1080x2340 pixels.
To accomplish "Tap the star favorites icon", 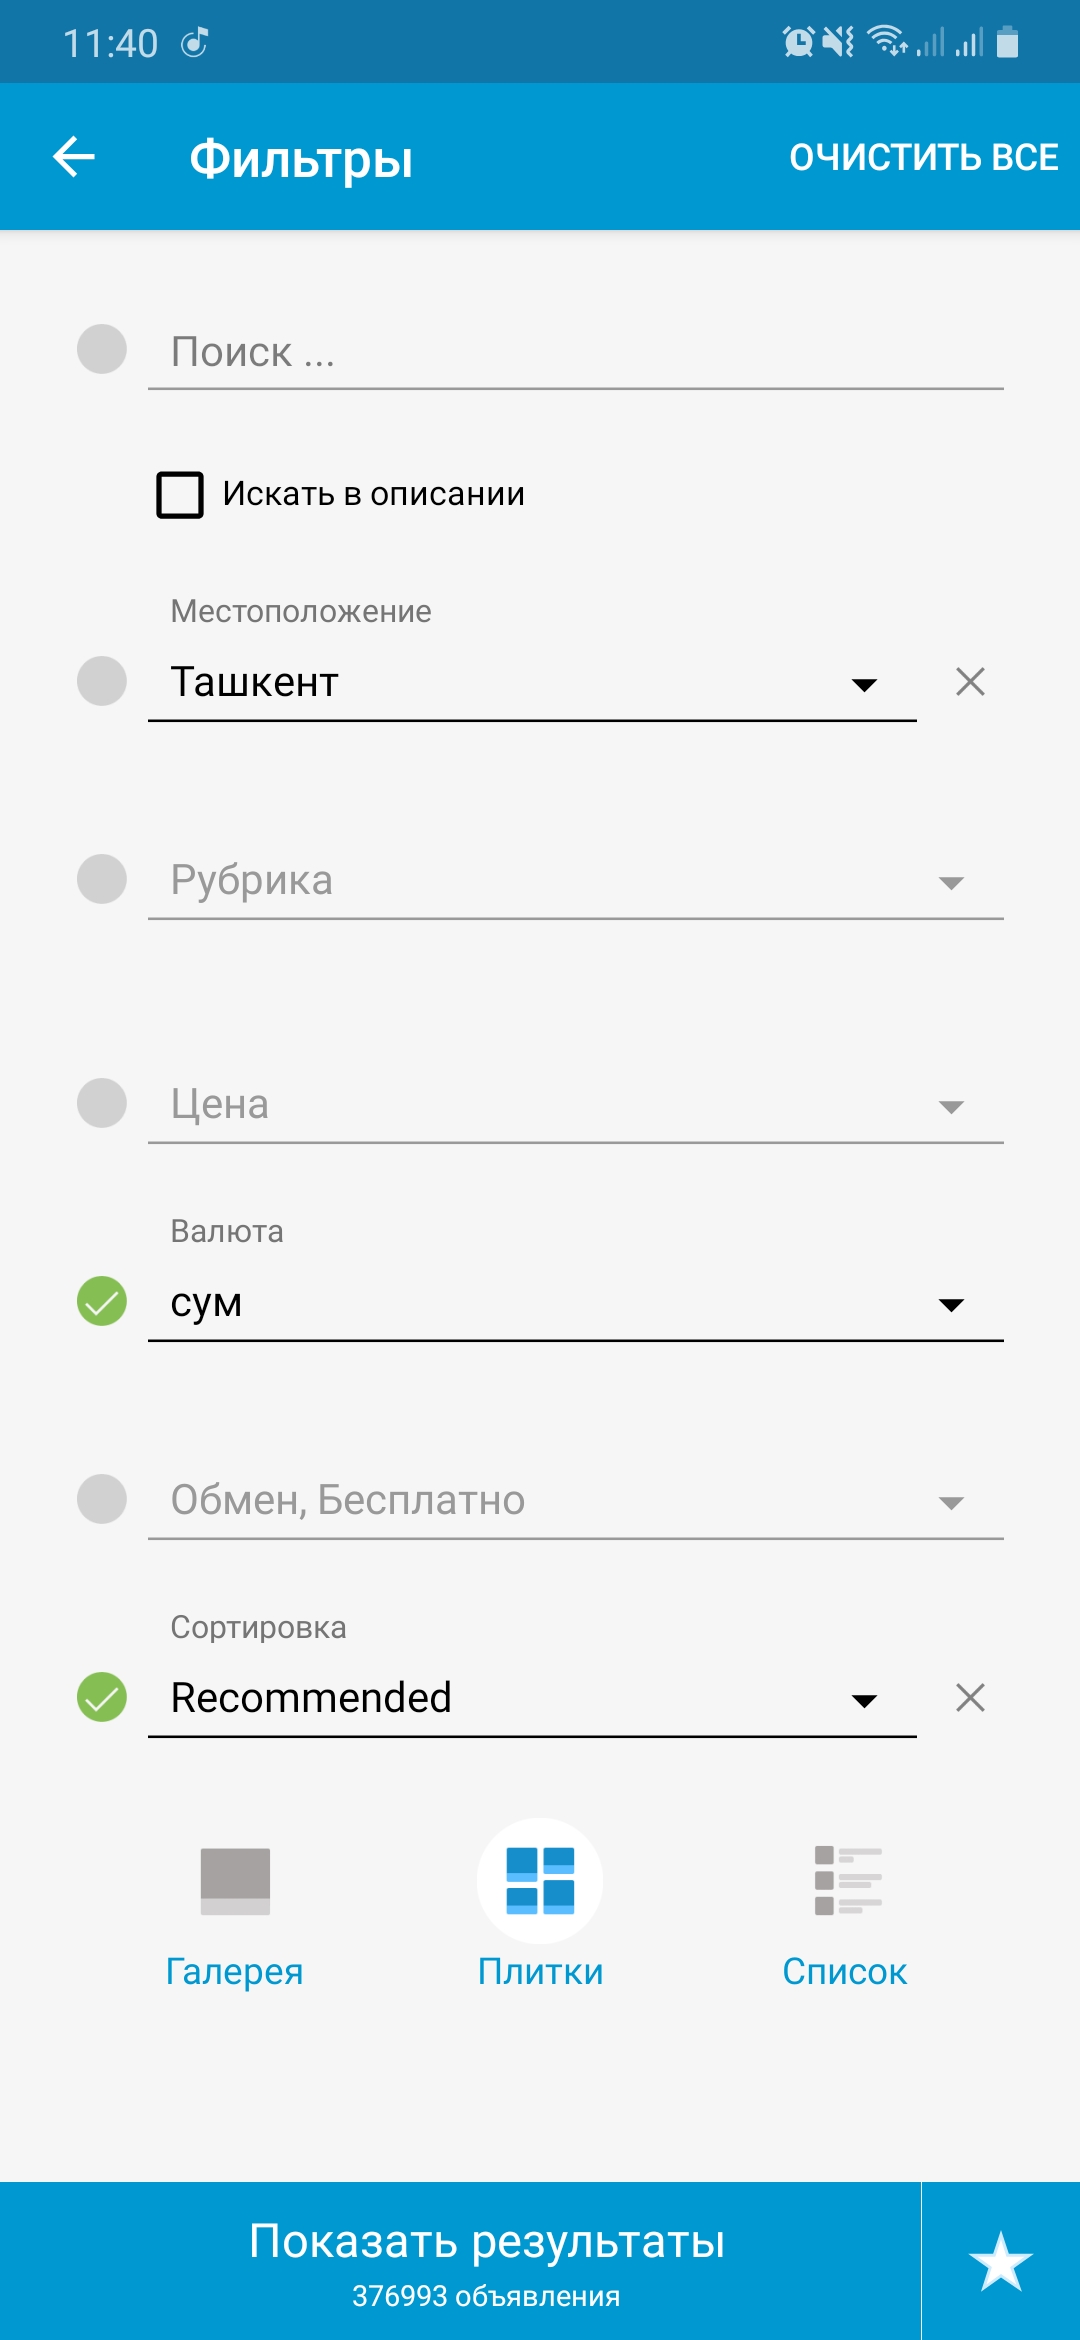I will pos(1000,2261).
